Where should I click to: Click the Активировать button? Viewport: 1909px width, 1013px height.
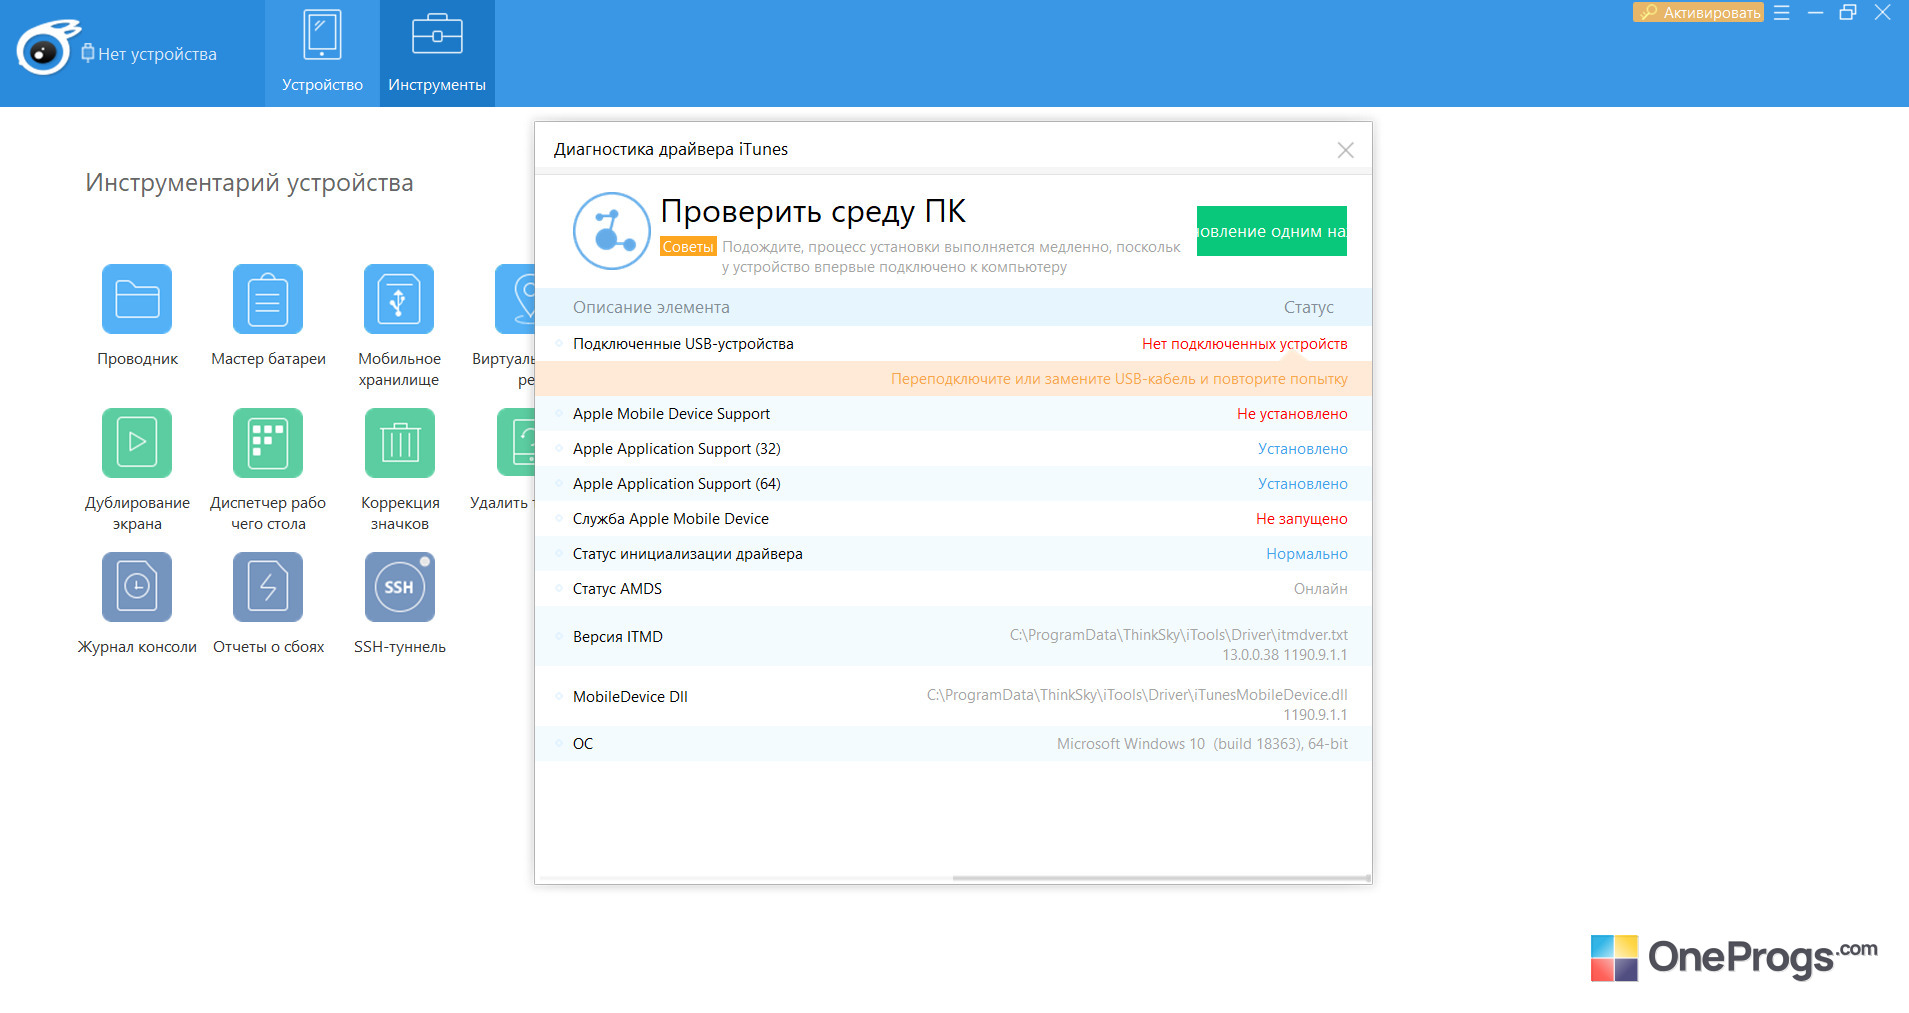click(1698, 12)
